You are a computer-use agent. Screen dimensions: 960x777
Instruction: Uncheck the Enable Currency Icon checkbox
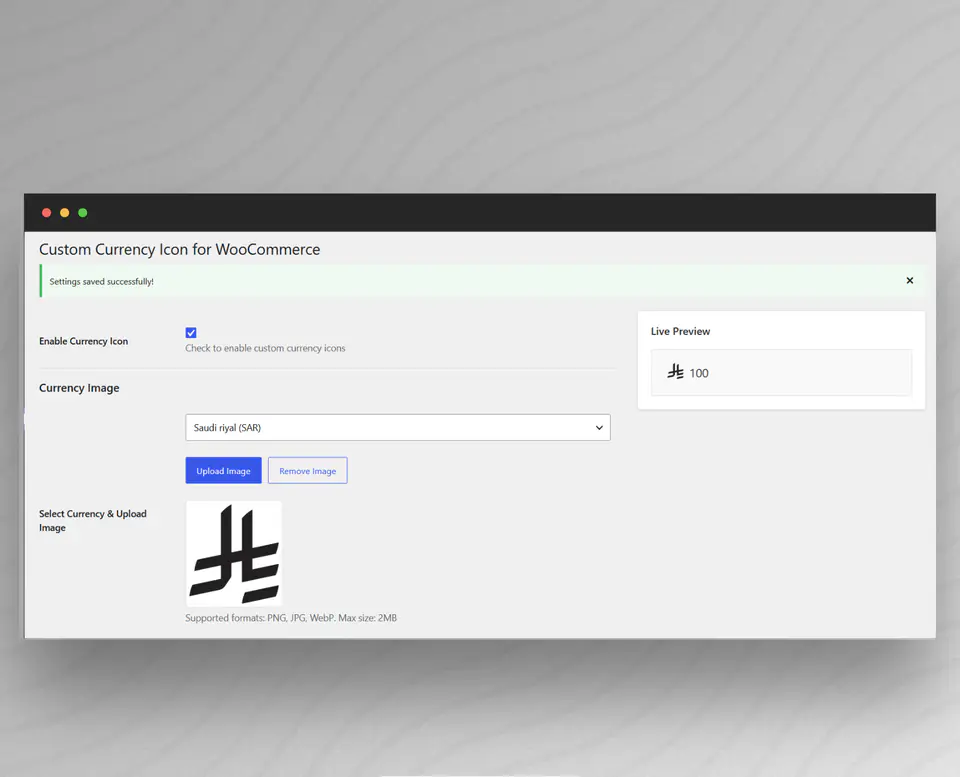click(191, 332)
